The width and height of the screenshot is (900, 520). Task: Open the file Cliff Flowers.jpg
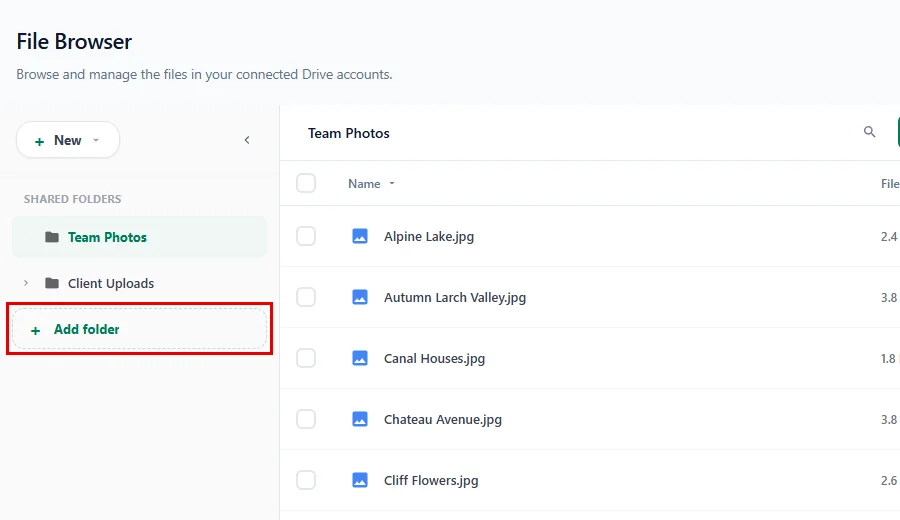430,480
